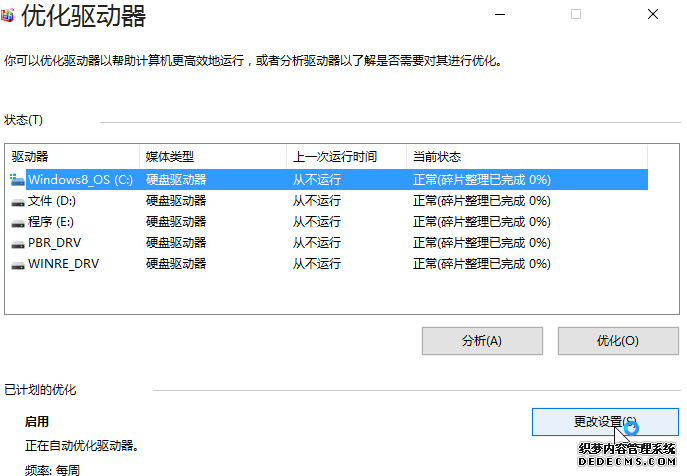The image size is (687, 476).
Task: Click the PBR_DRV drive icon
Action: pos(18,244)
